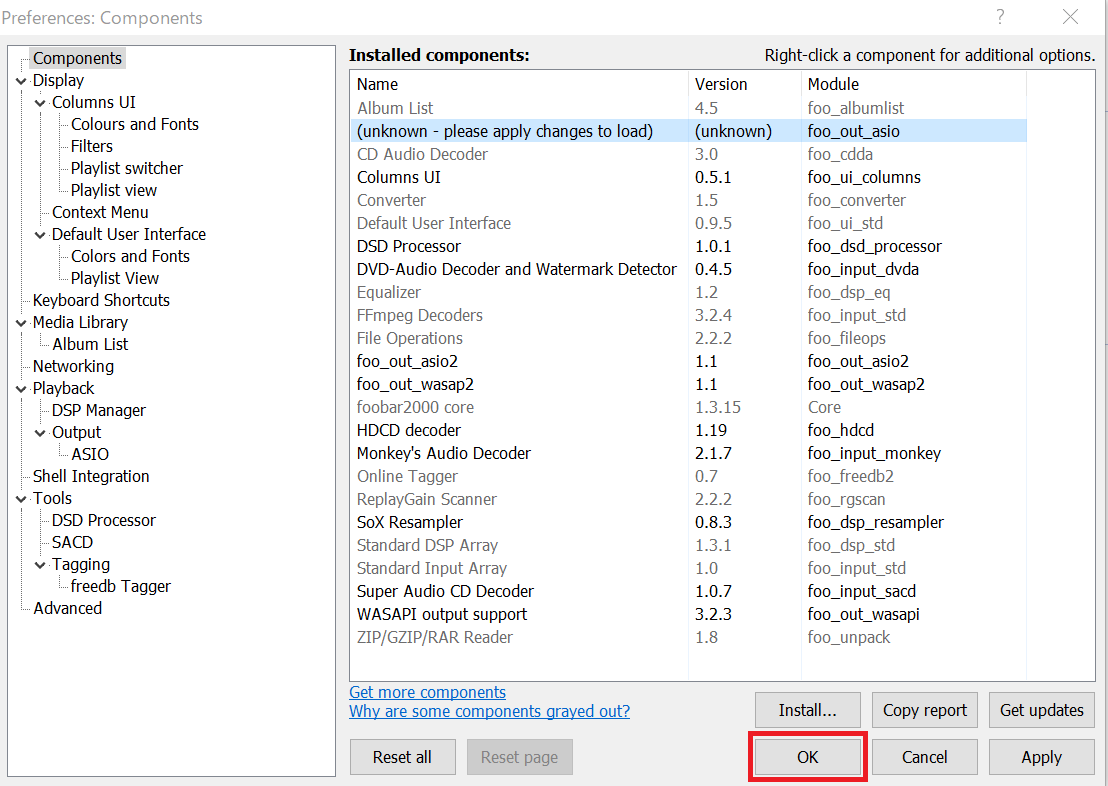Screen dimensions: 1108x786
Task: Collapse the Tagging tree node
Action: [x=40, y=565]
